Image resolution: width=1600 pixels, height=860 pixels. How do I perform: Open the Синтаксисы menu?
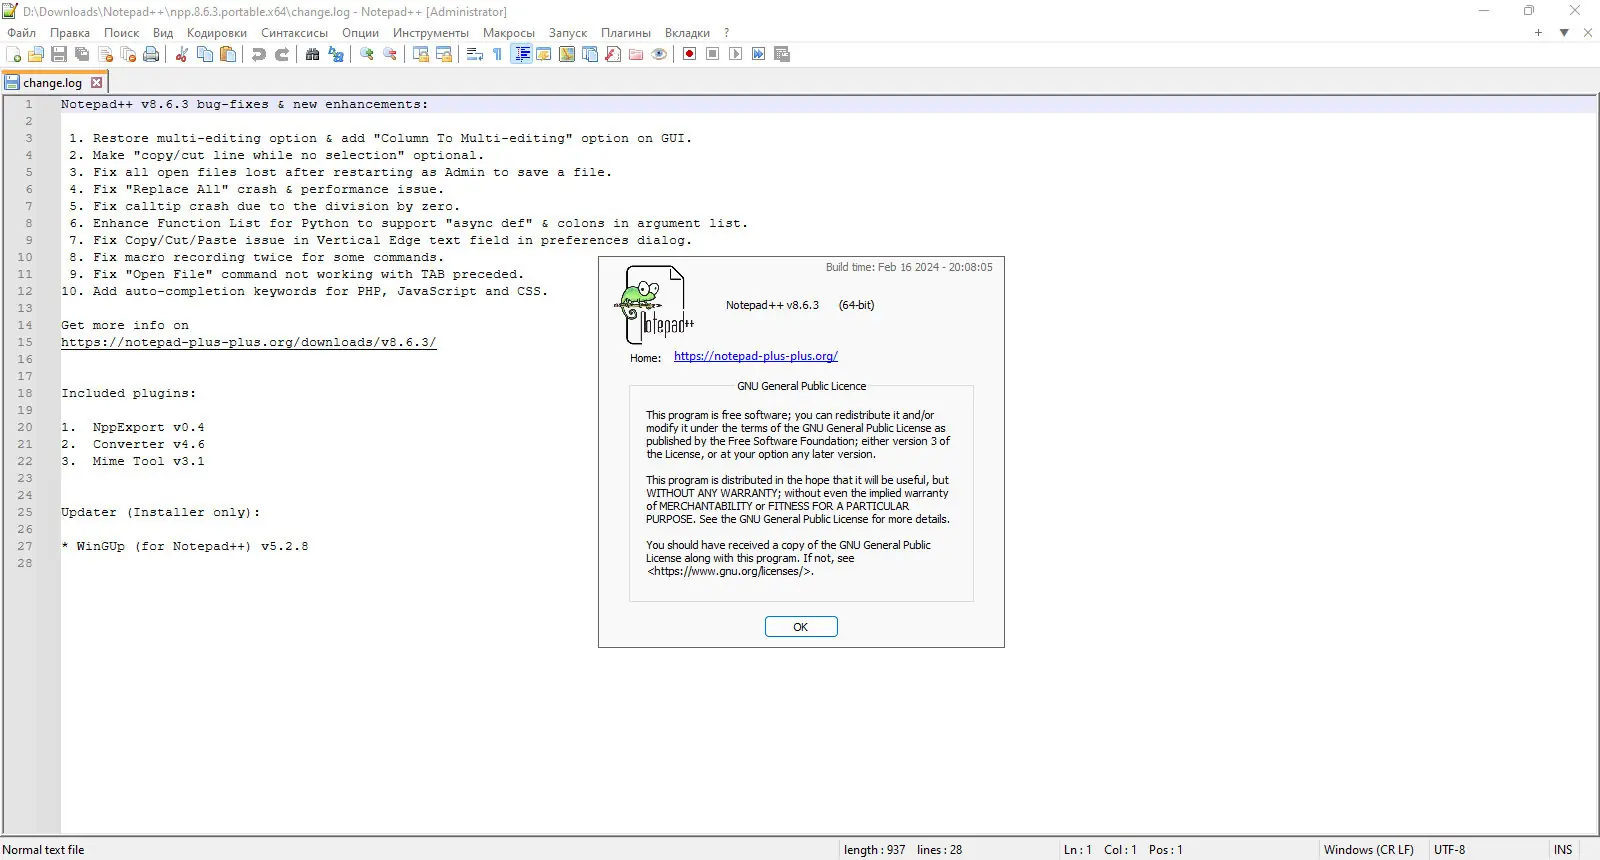pyautogui.click(x=295, y=33)
